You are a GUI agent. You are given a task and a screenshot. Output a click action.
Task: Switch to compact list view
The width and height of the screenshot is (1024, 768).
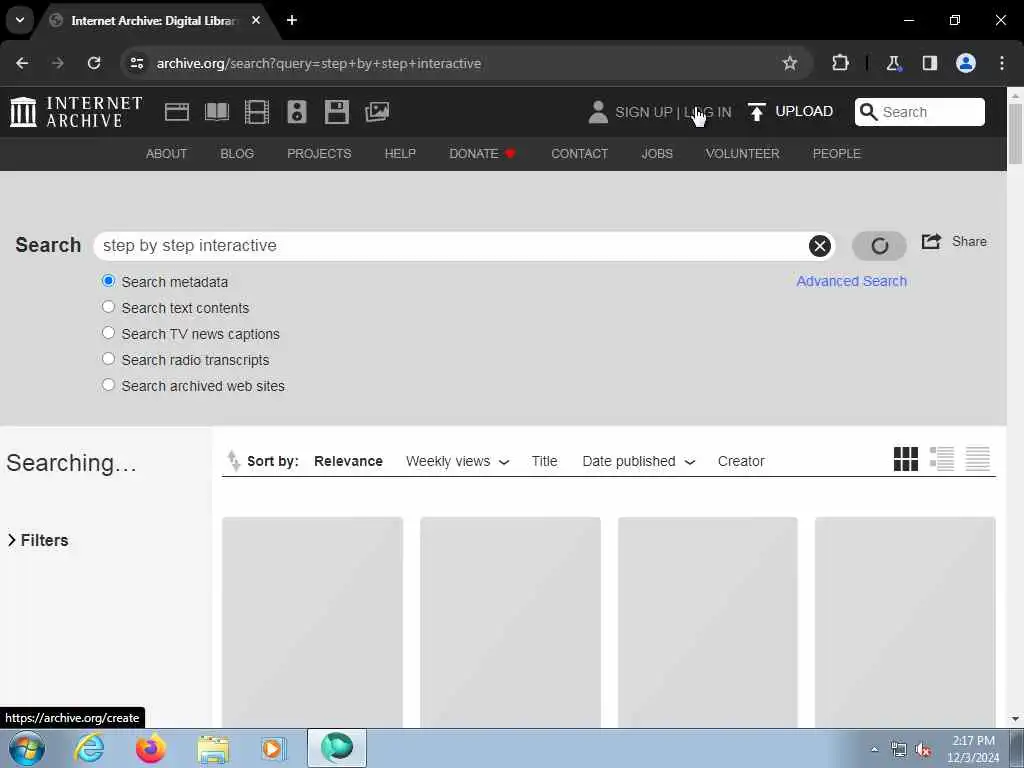pyautogui.click(x=978, y=458)
